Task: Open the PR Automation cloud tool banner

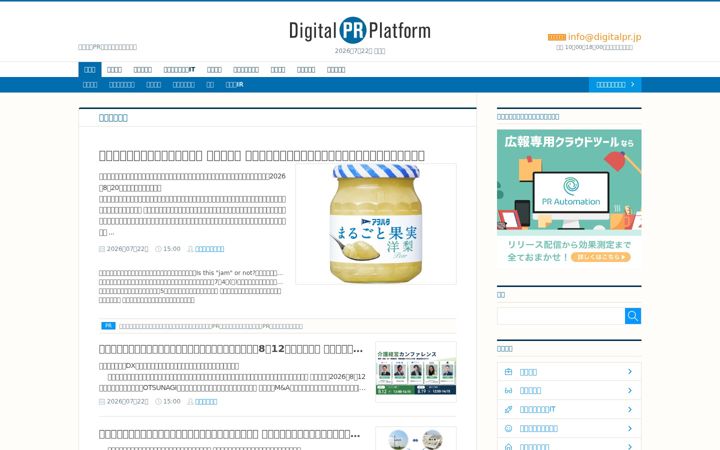Action: coord(569,198)
